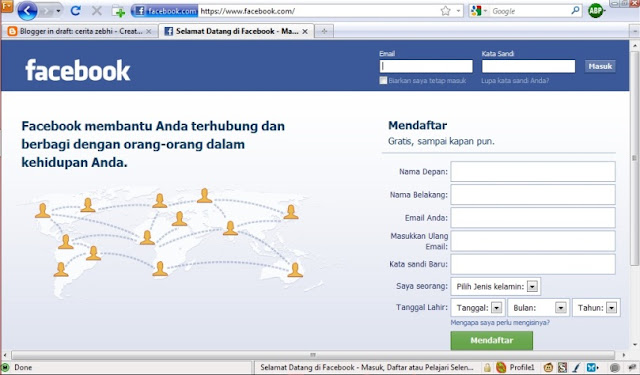Click the Masuk login button
Screen dimensions: 640x375
(600, 66)
